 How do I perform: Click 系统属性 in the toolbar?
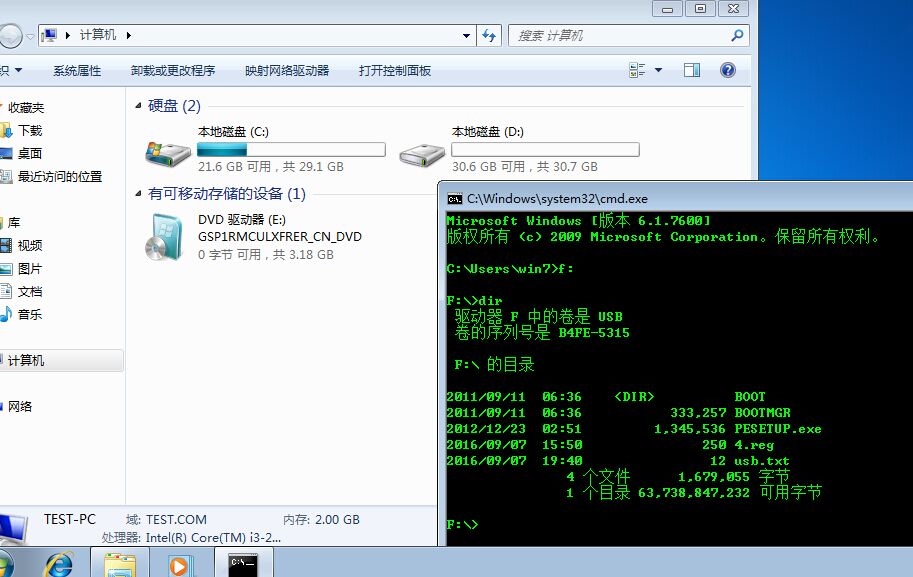click(x=77, y=71)
